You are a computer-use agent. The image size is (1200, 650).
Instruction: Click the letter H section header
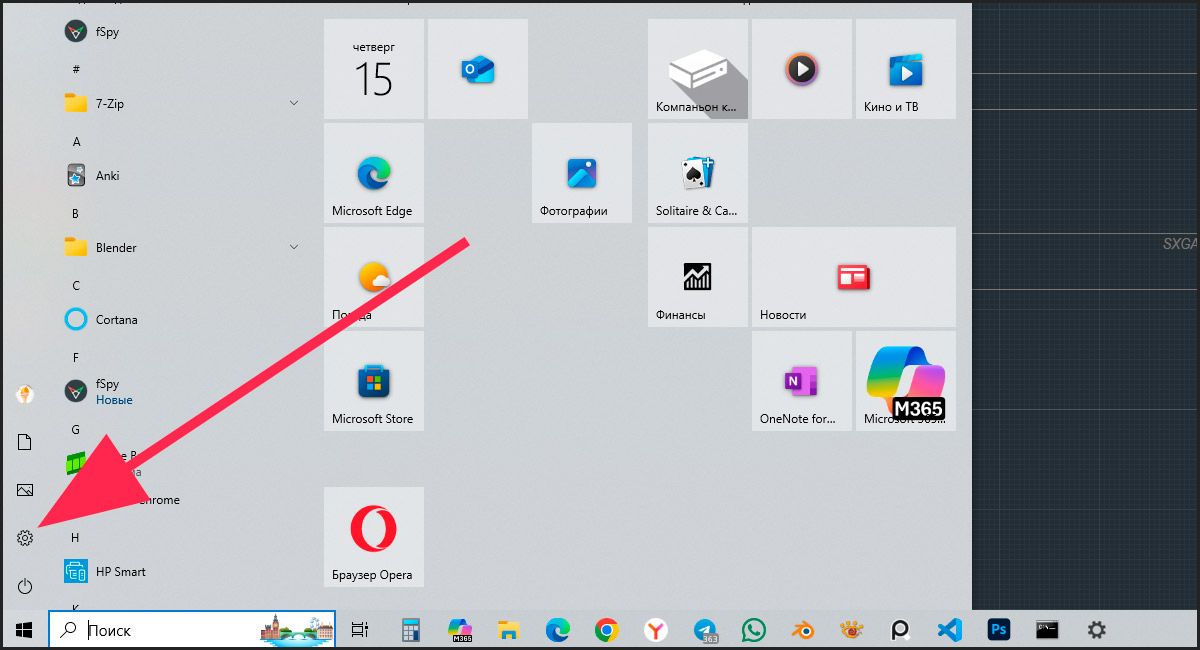(75, 538)
